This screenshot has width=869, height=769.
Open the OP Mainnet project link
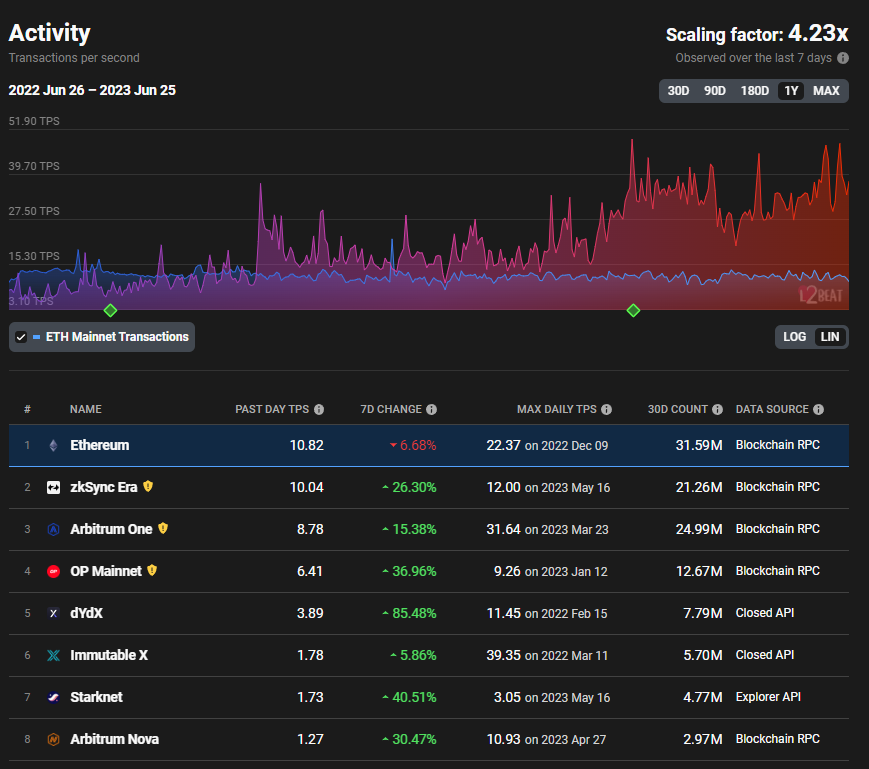tap(106, 571)
